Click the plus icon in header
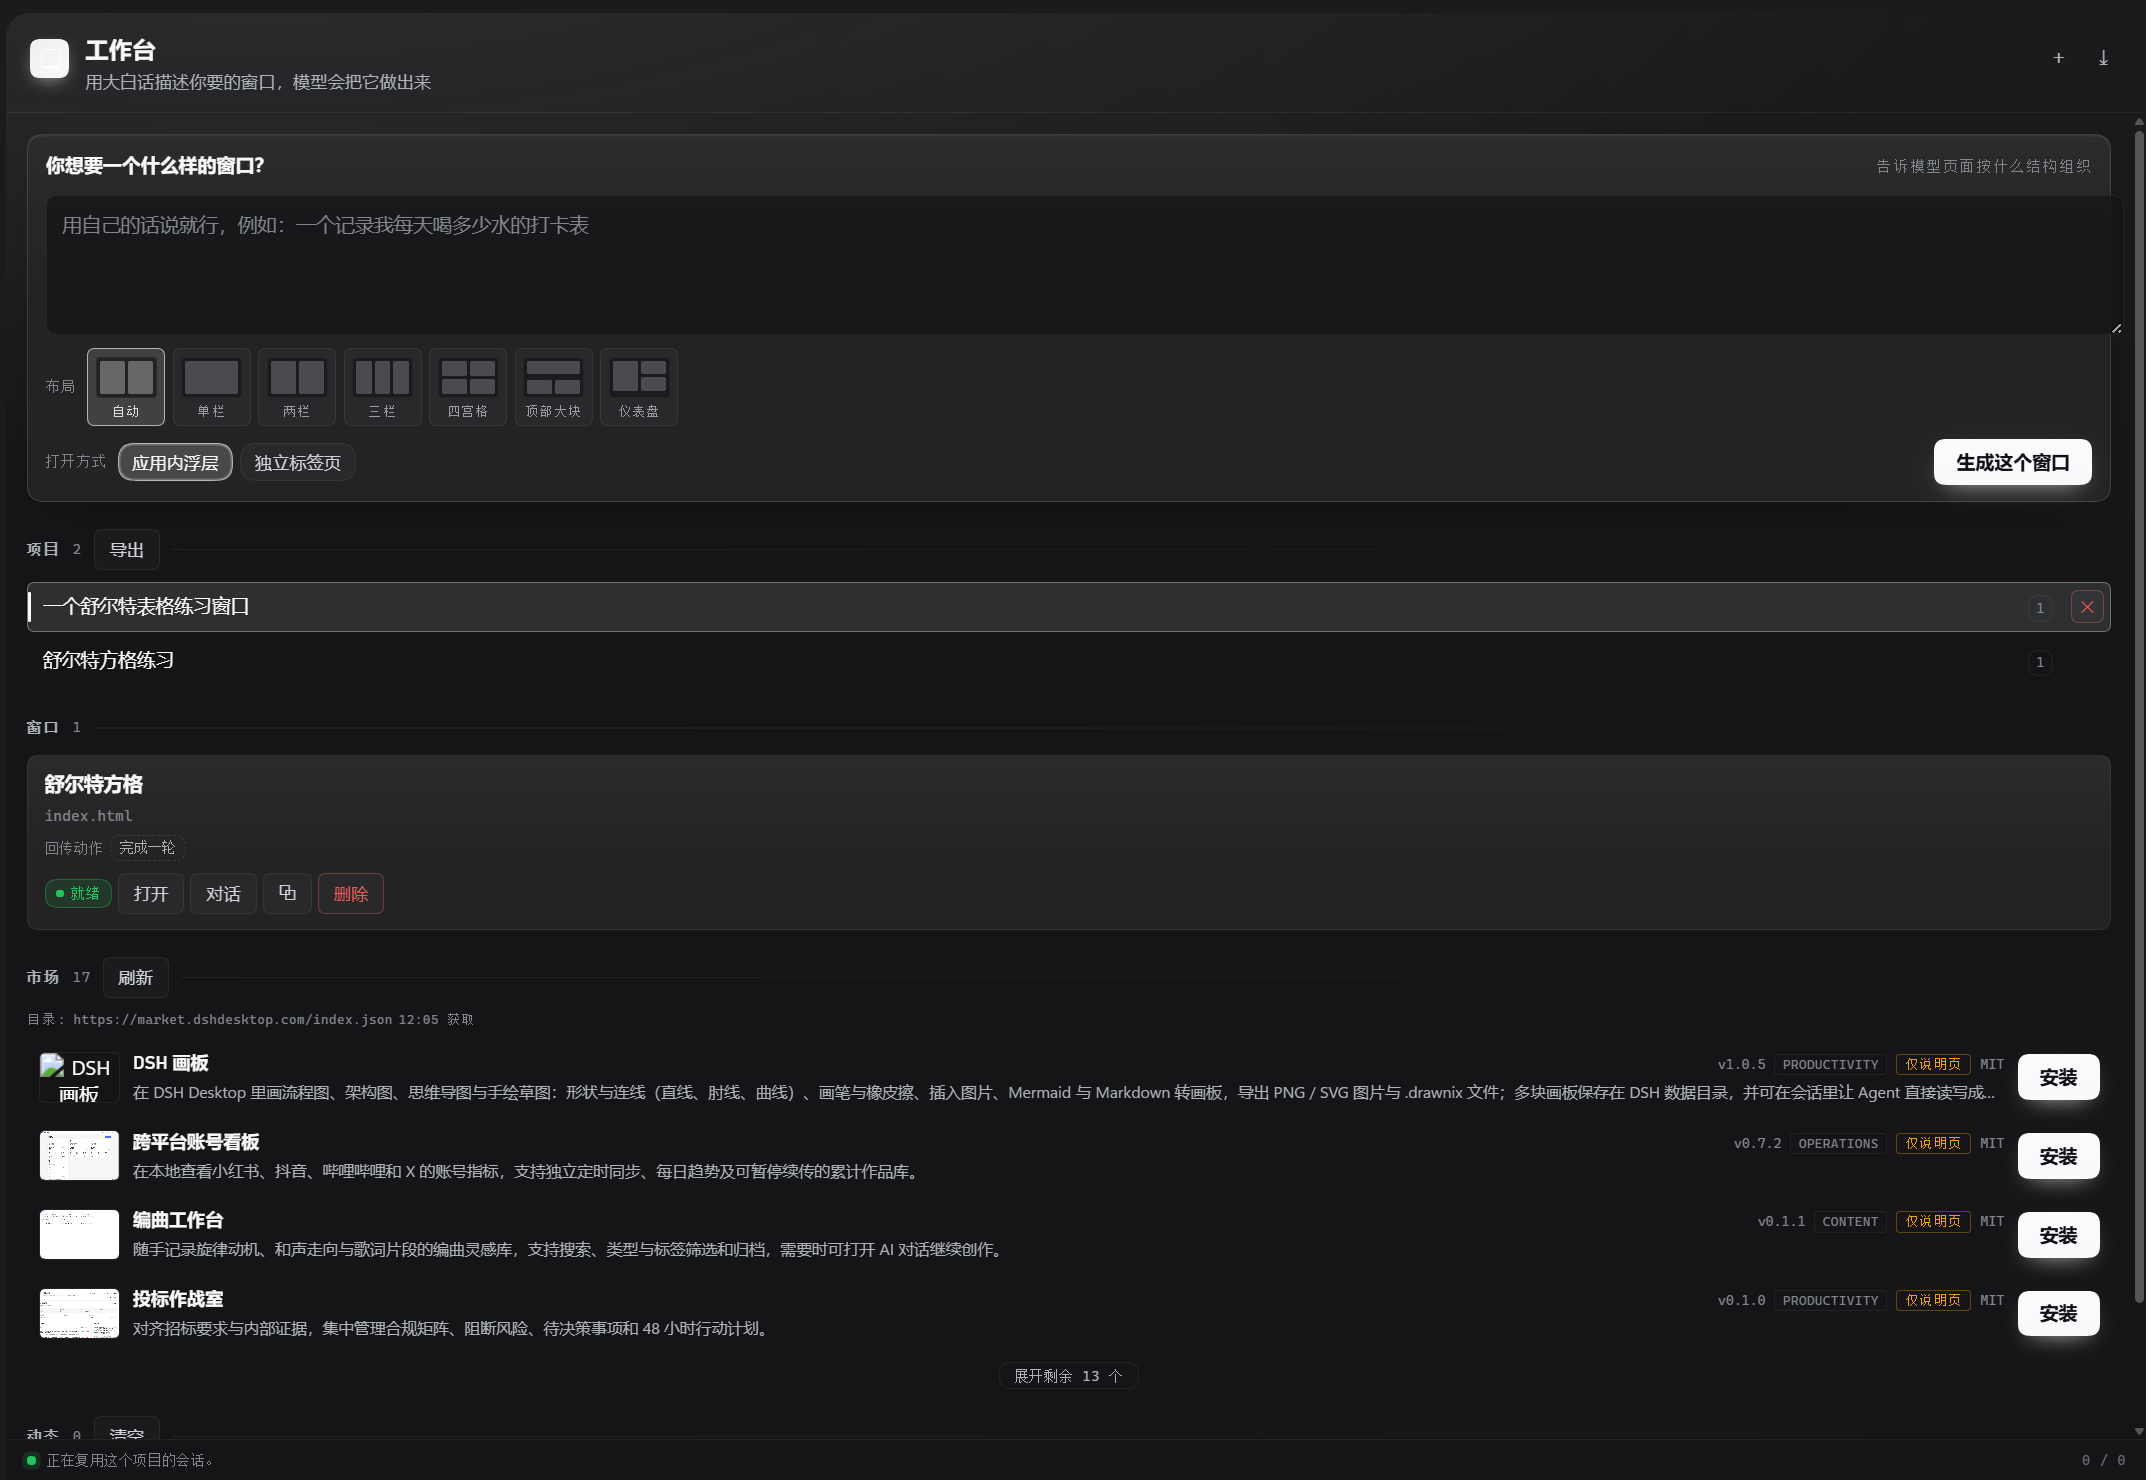This screenshot has width=2155, height=1480. tap(2058, 58)
